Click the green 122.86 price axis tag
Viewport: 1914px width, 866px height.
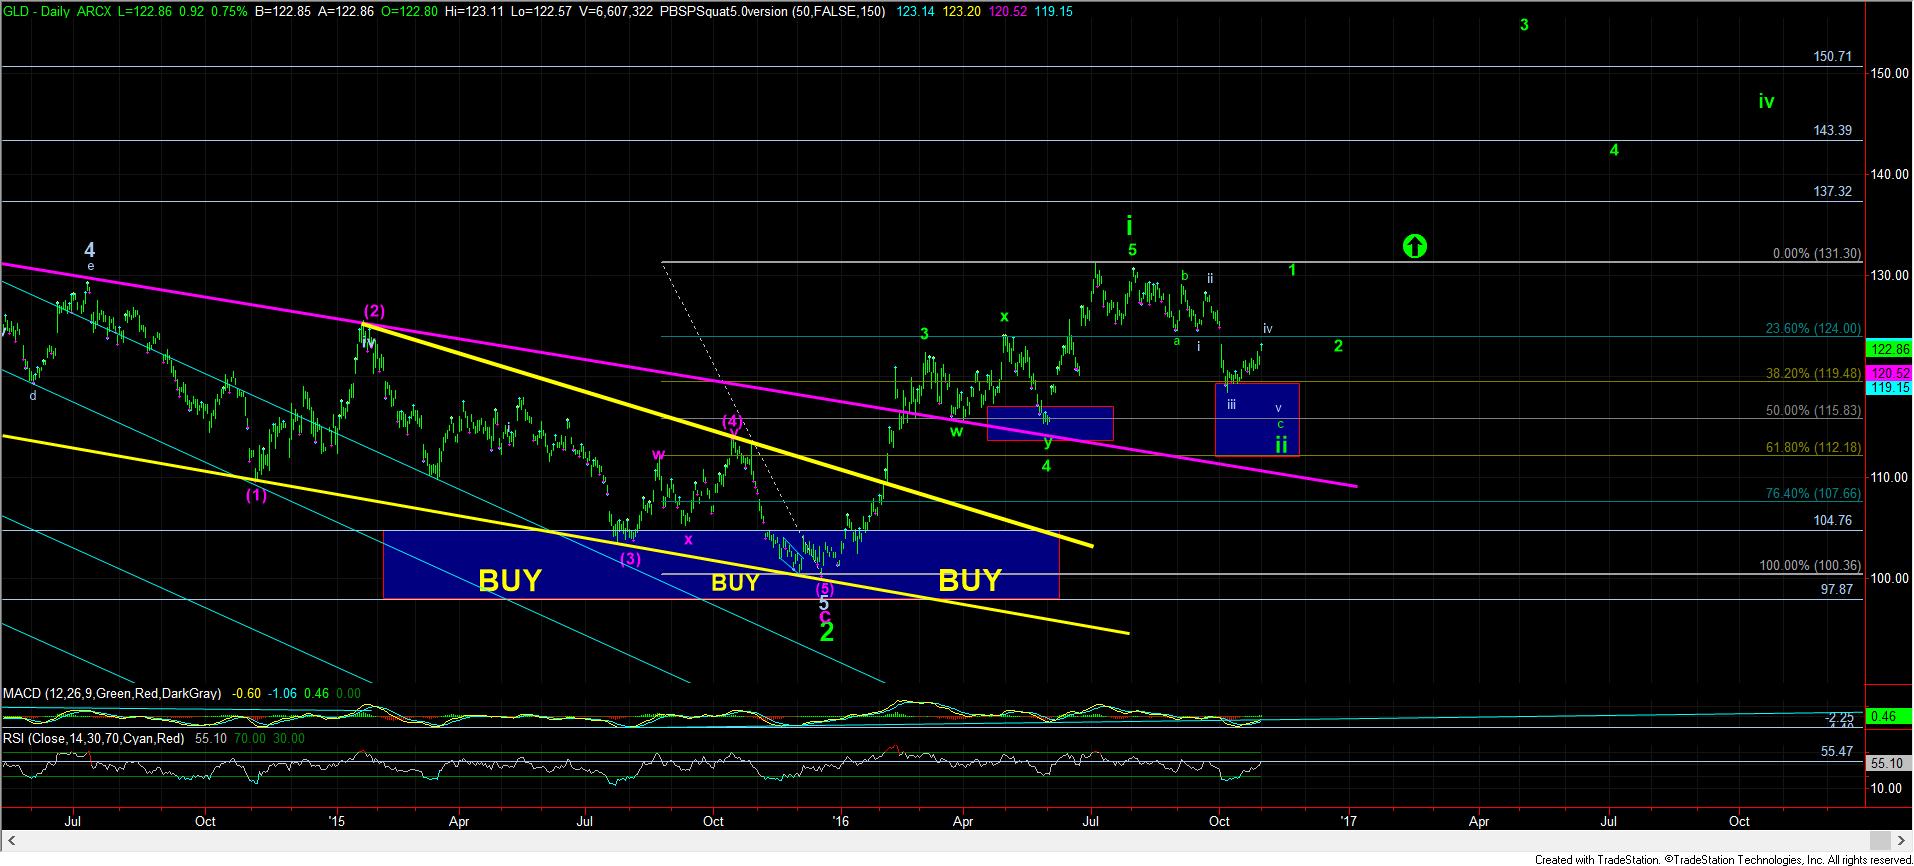[x=1888, y=349]
